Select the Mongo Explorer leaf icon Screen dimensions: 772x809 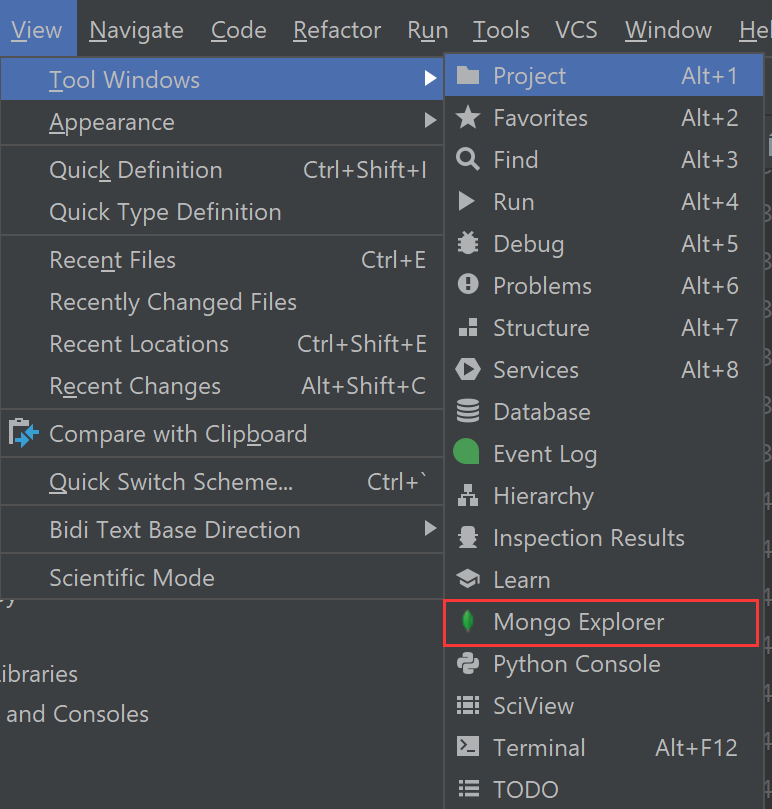point(466,621)
